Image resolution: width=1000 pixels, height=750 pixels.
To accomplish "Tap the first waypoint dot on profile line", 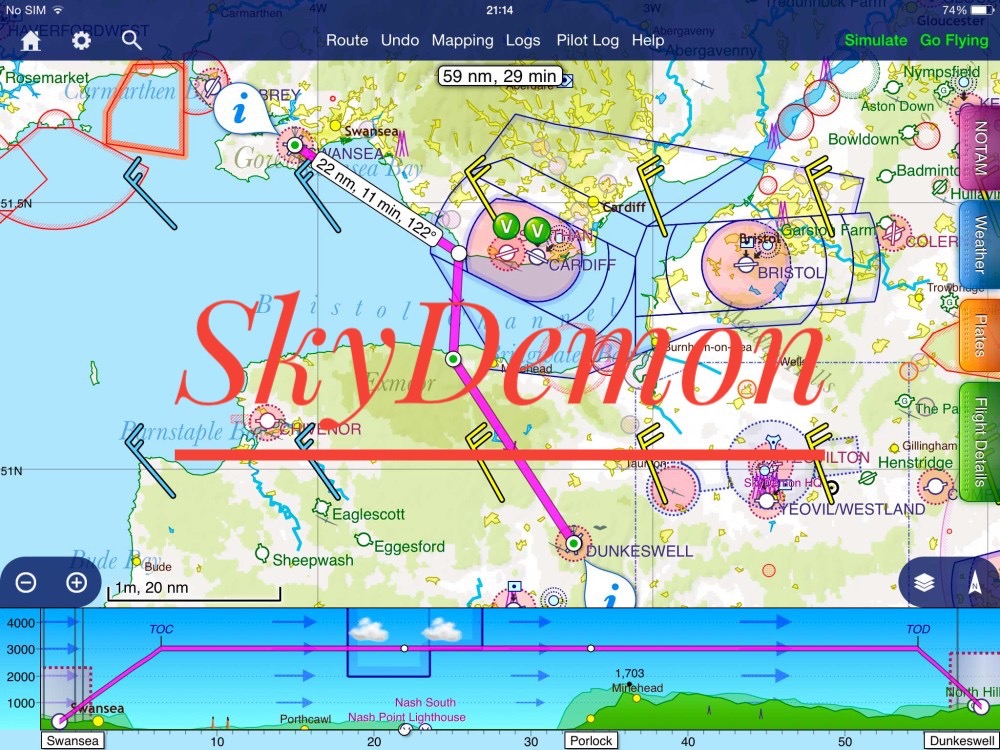I will [404, 649].
